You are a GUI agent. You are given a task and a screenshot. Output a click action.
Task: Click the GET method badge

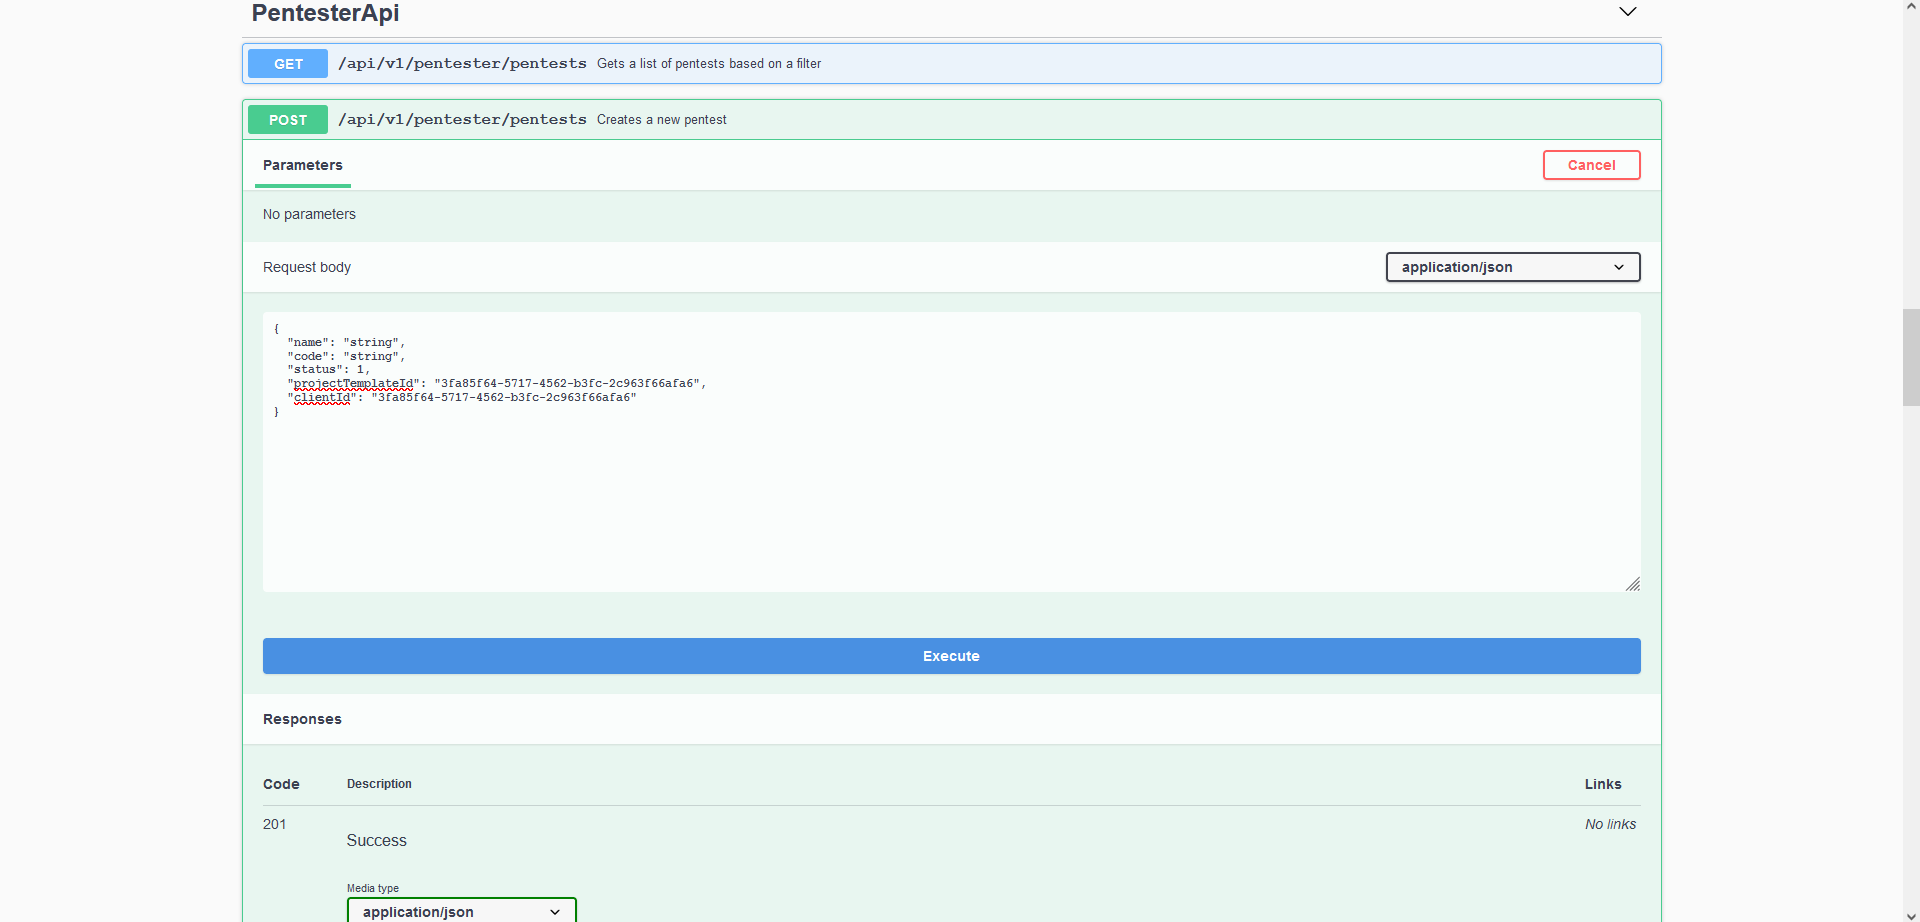point(287,63)
